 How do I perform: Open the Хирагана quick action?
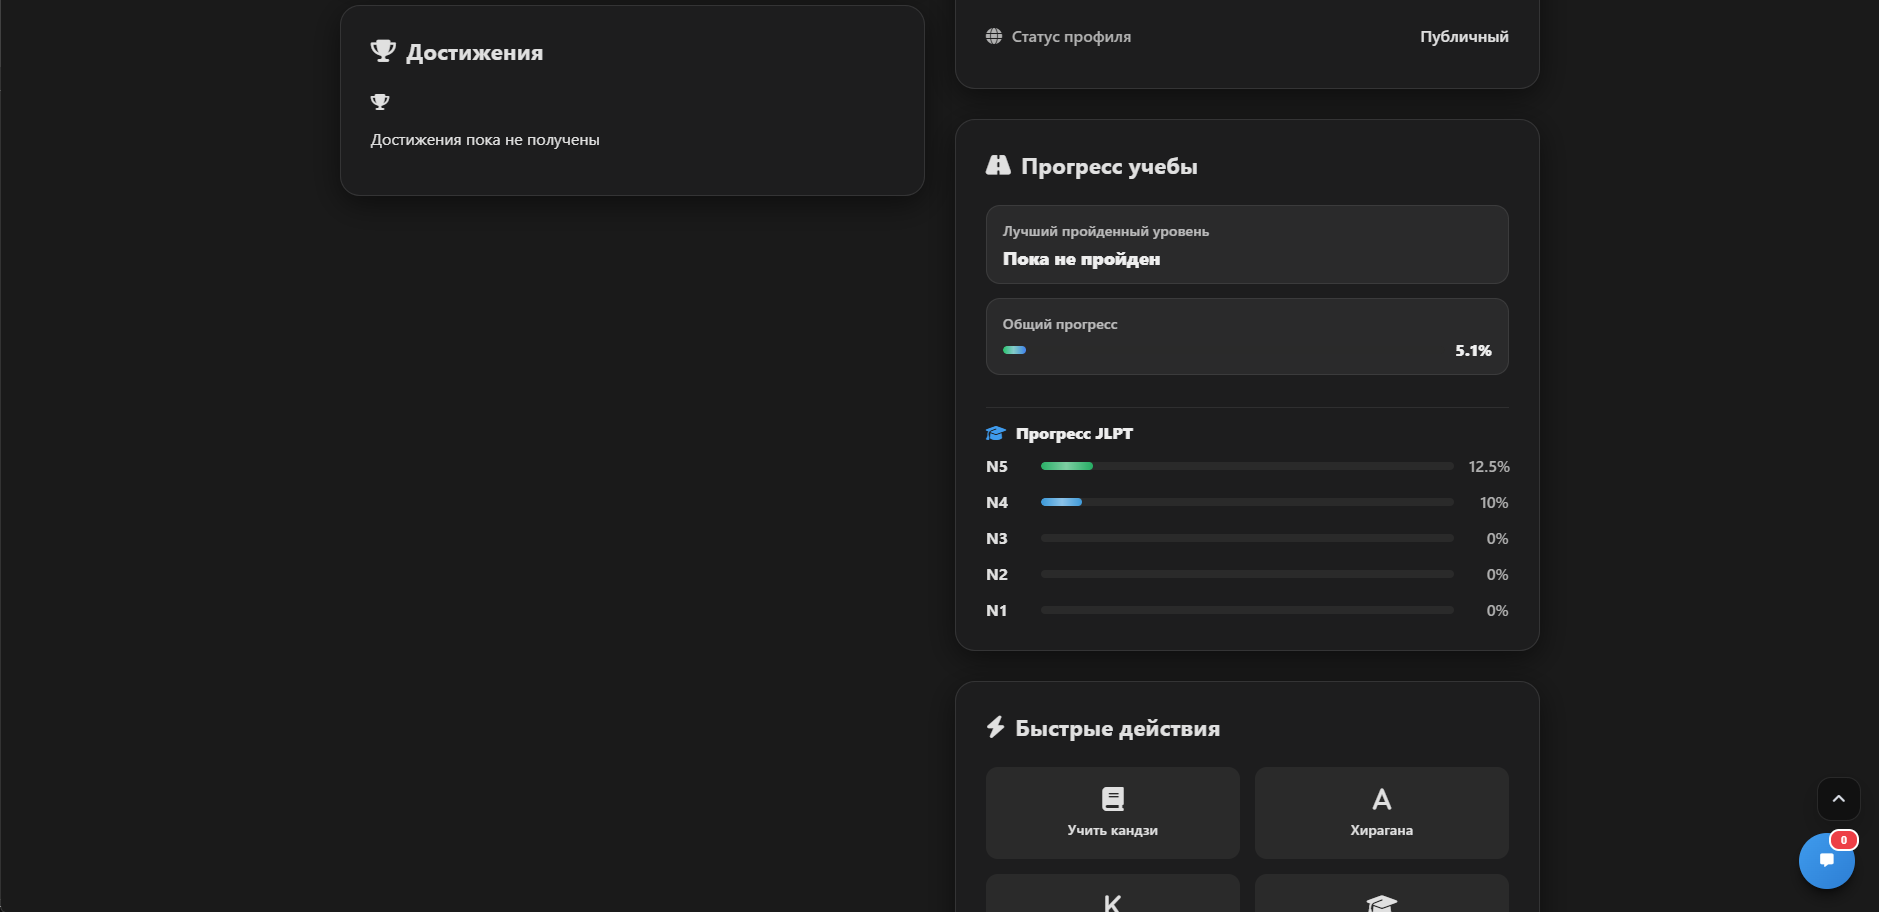click(x=1381, y=812)
